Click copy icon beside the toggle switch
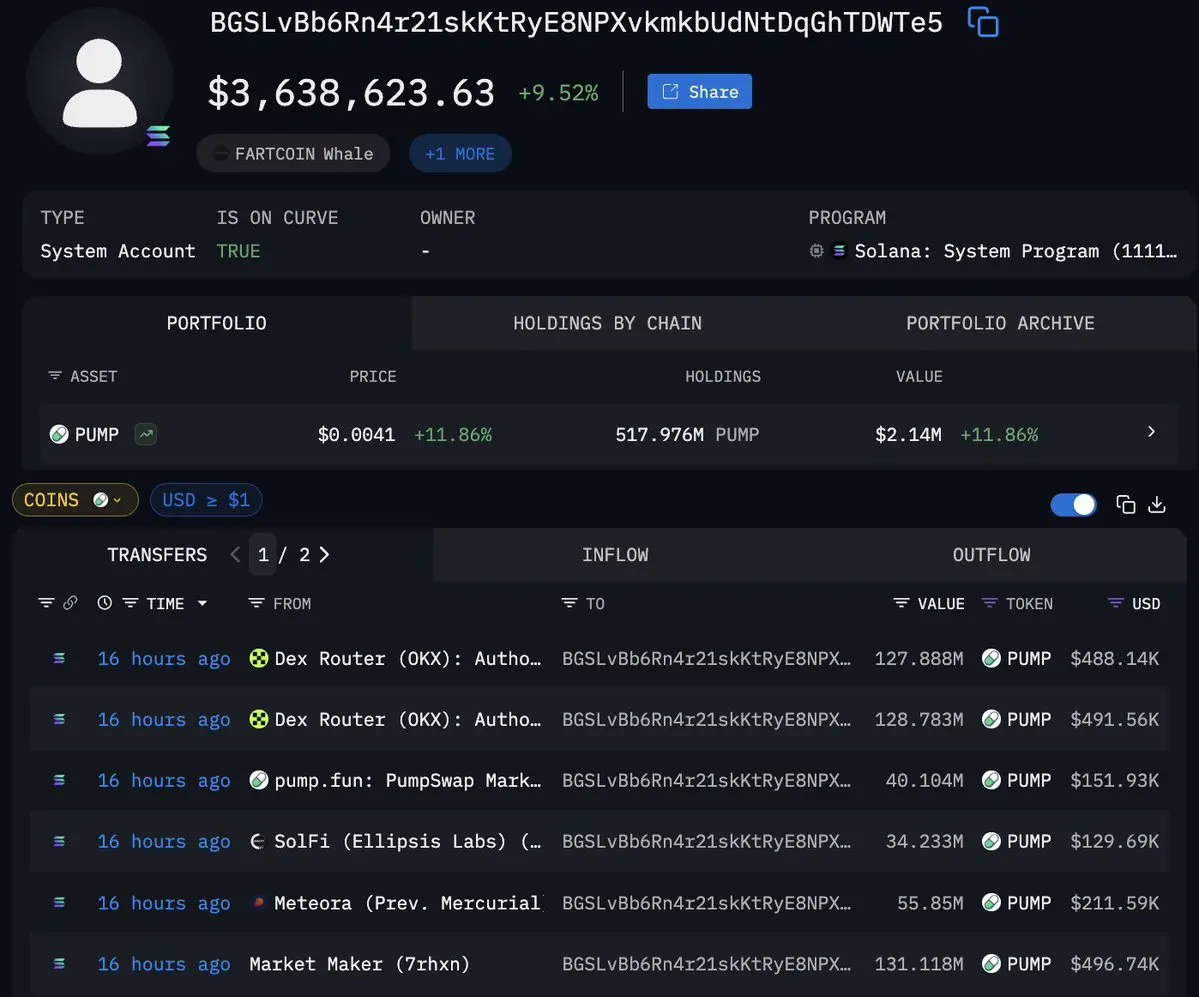The height and width of the screenshot is (997, 1199). pos(1125,504)
